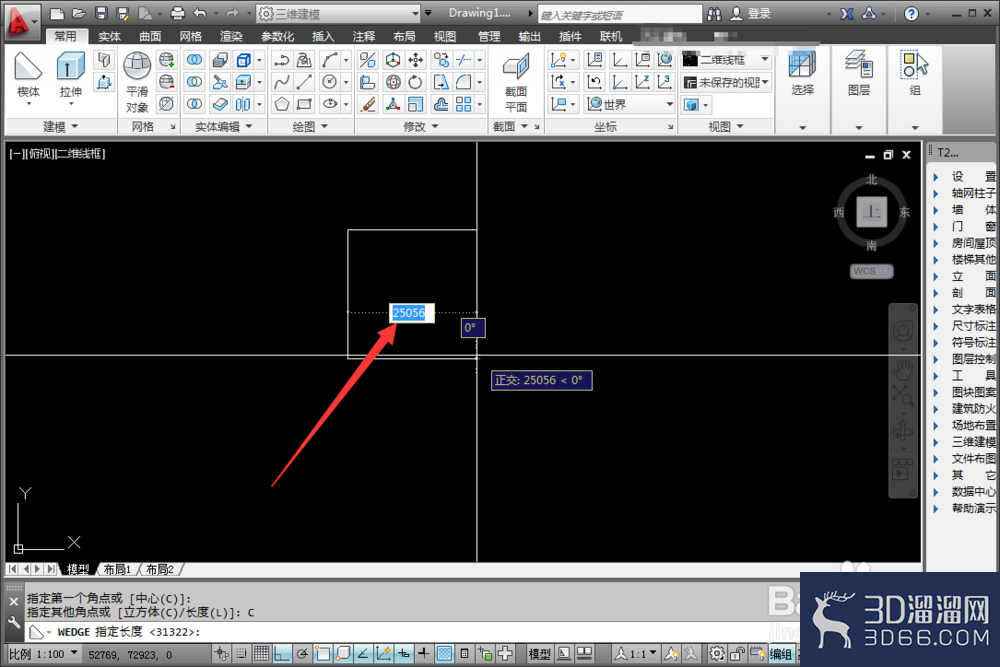Switch to the 网格 ribbon tab
The height and width of the screenshot is (667, 1000).
191,37
